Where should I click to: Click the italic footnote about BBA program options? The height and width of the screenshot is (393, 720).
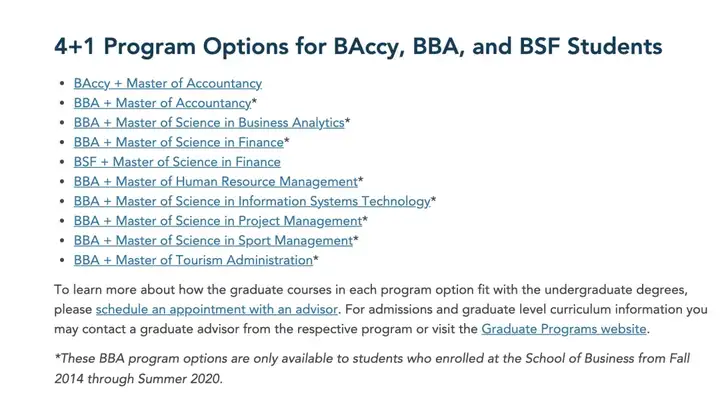pyautogui.click(x=372, y=368)
